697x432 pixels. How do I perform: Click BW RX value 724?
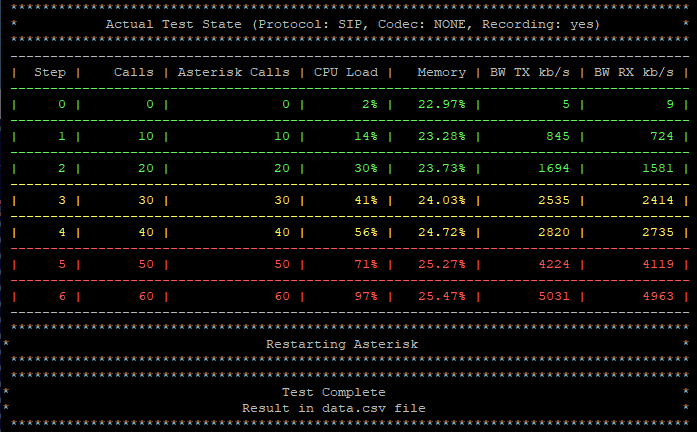pos(662,136)
